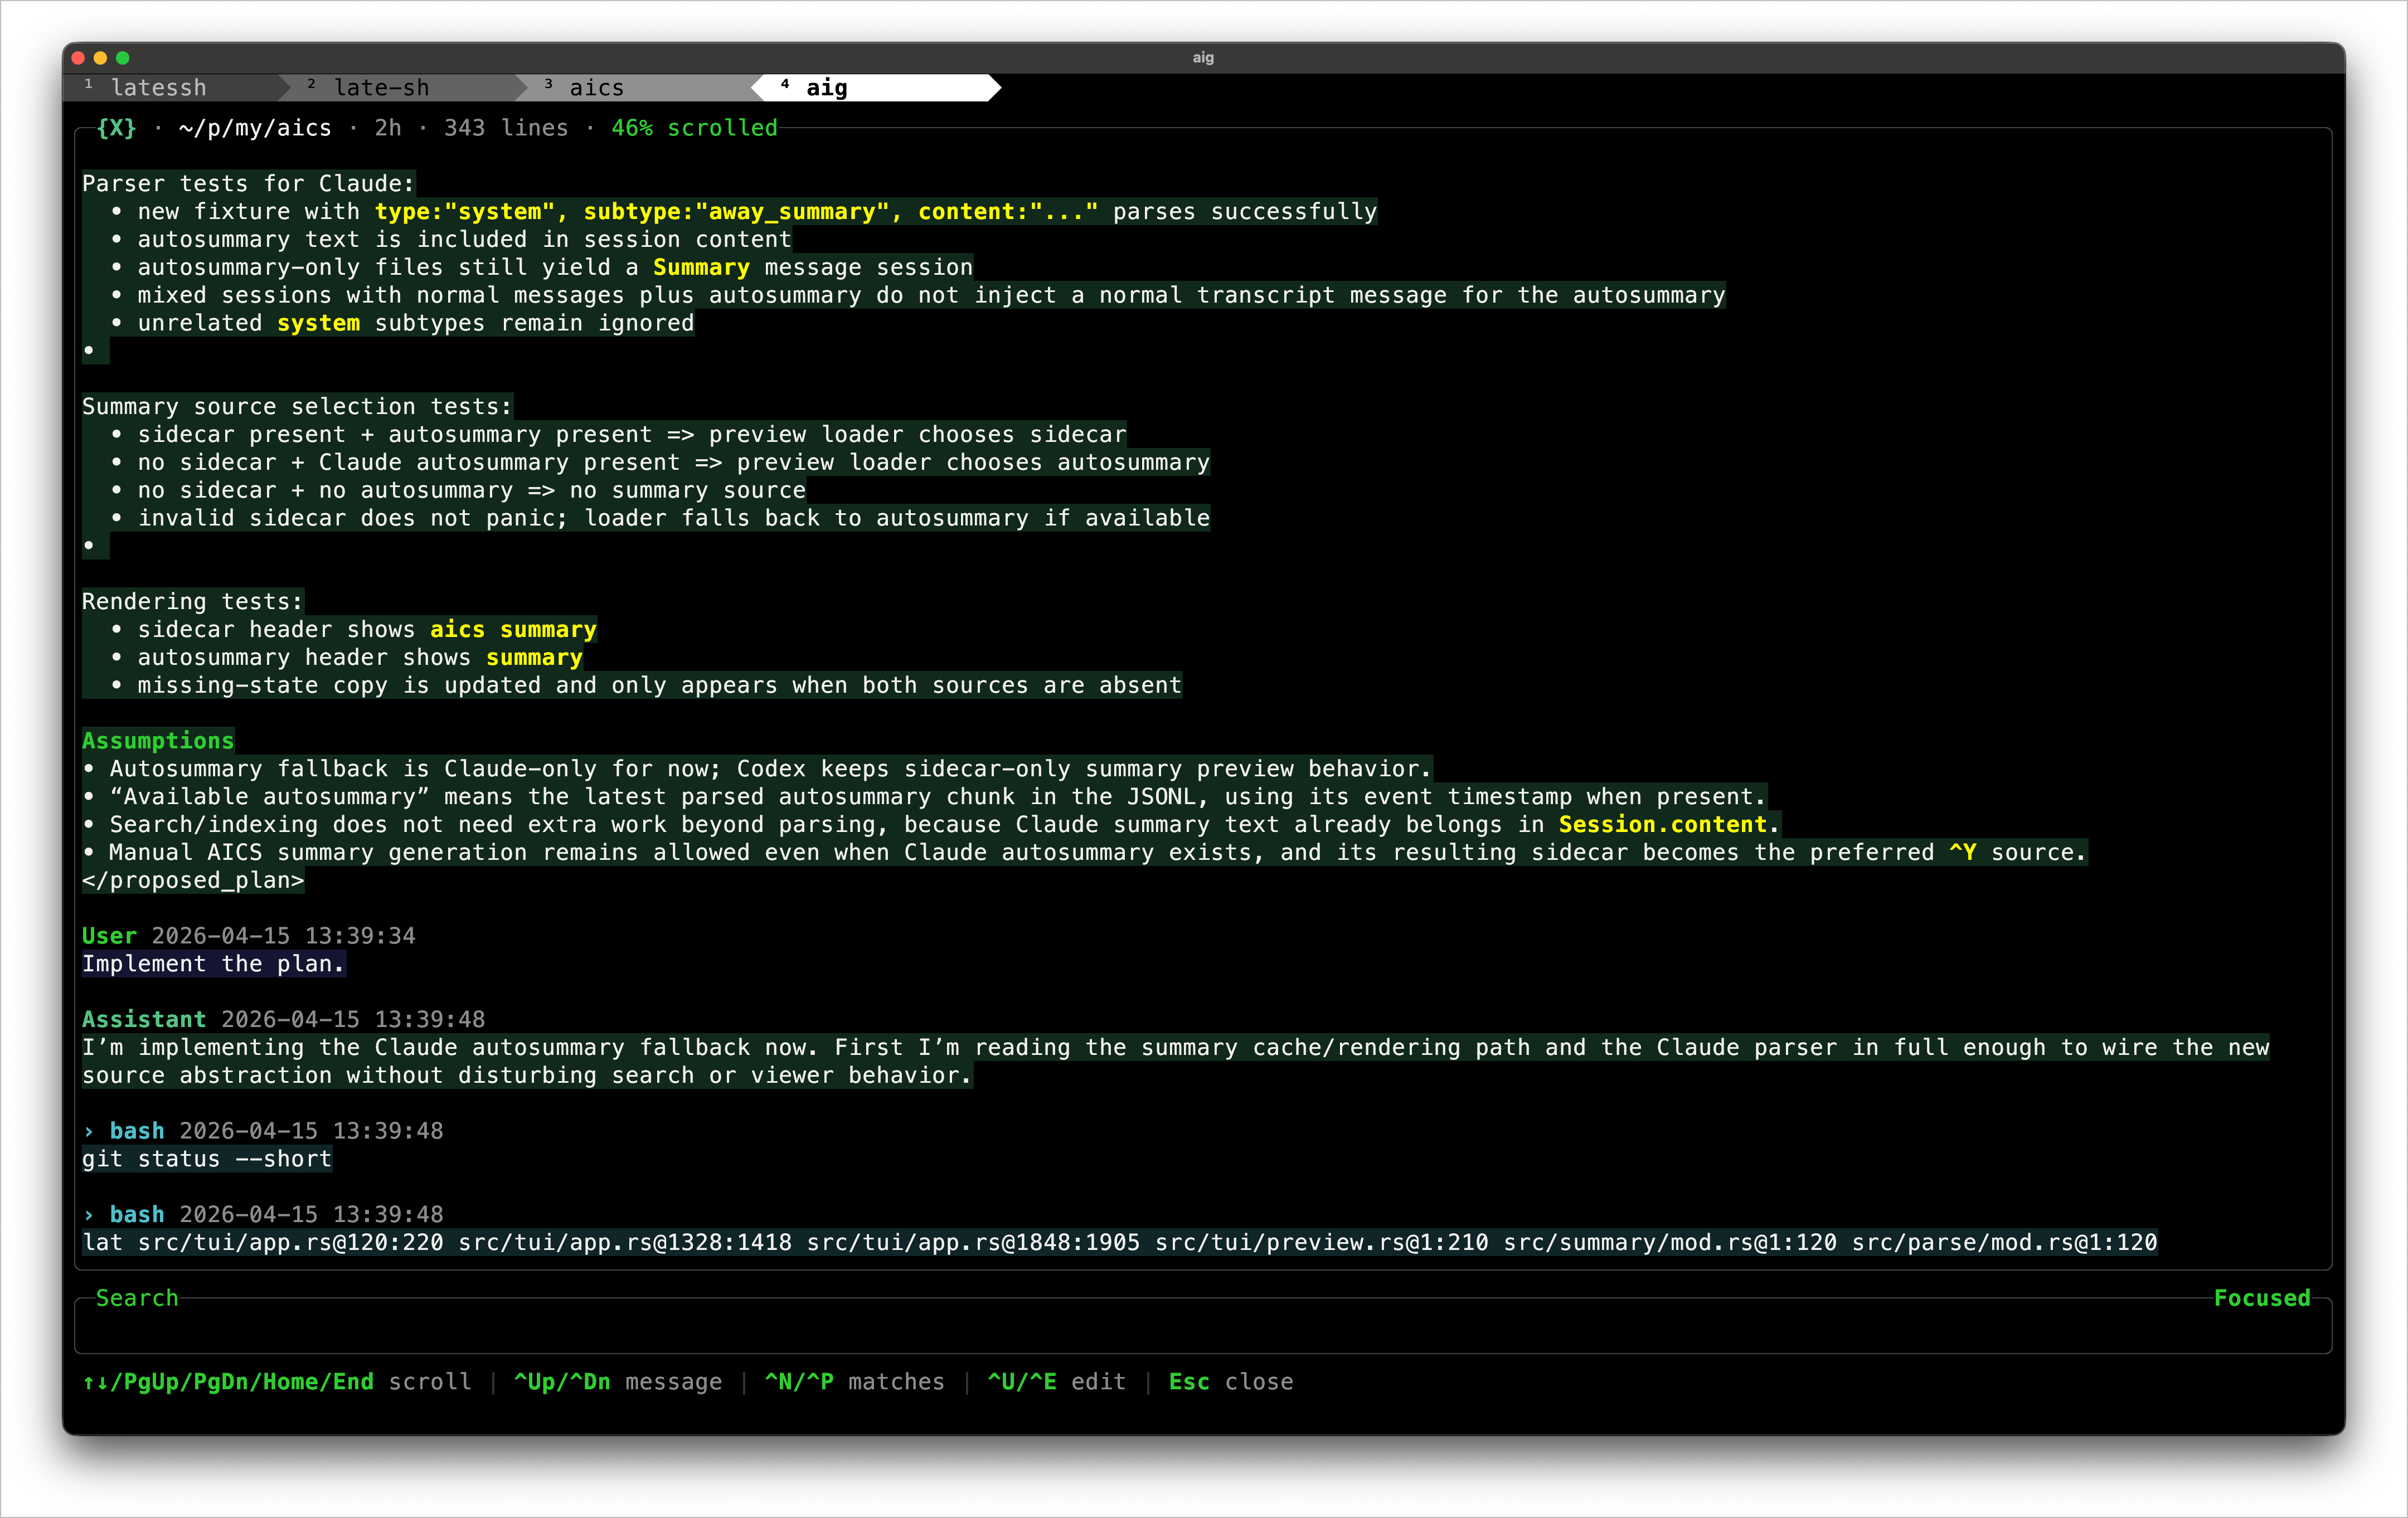Click the yellow 'Session.content' text

pyautogui.click(x=1663, y=825)
